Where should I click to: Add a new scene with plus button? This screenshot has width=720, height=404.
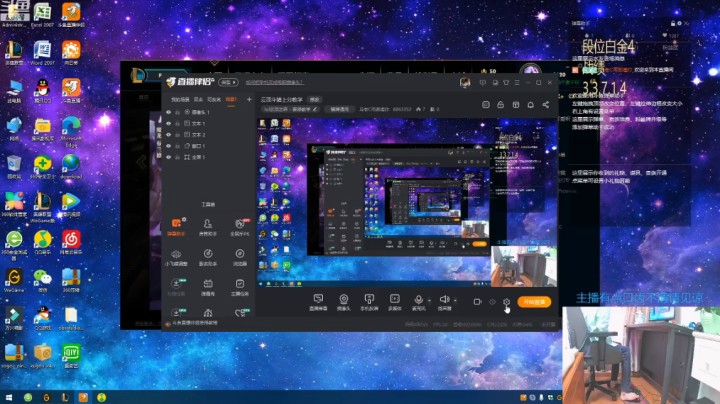pyautogui.click(x=249, y=99)
